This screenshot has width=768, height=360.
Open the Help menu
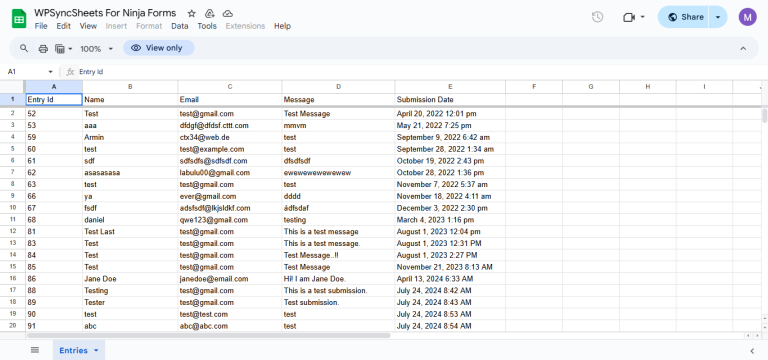[x=283, y=26]
